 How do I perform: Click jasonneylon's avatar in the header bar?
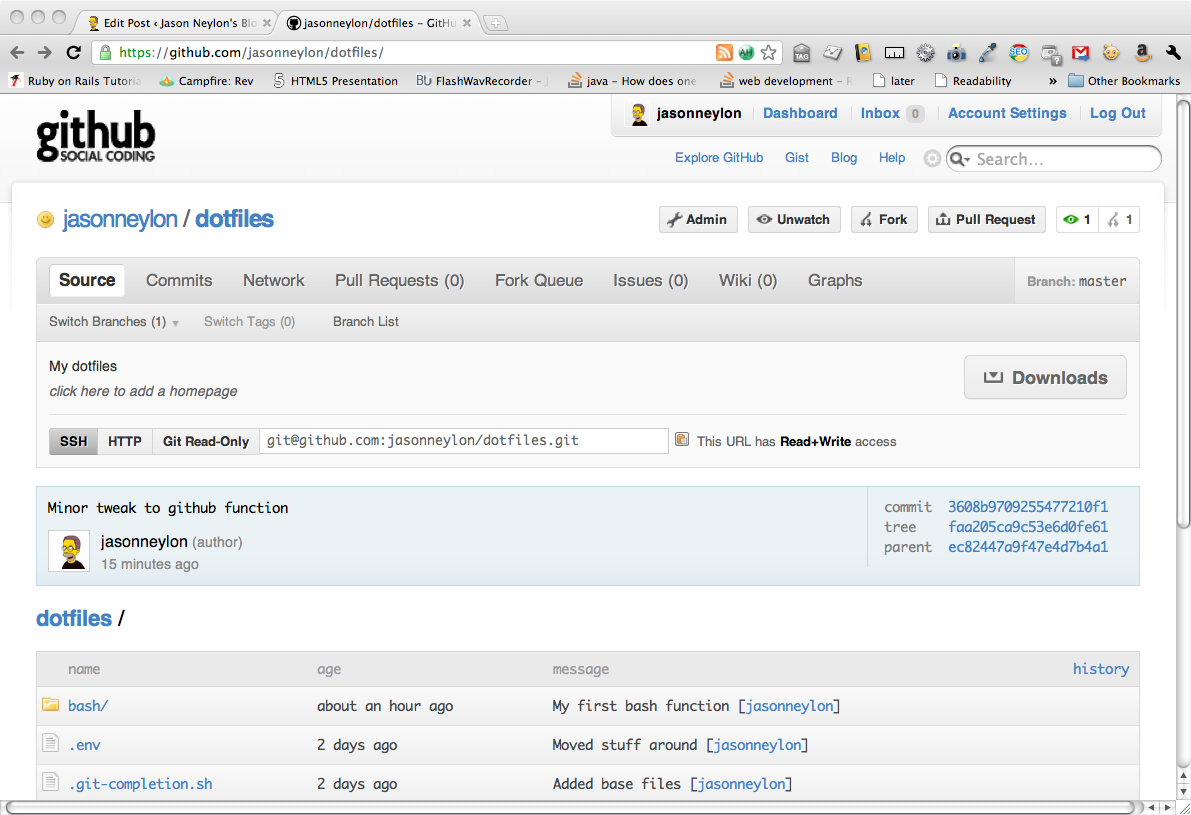tap(638, 113)
